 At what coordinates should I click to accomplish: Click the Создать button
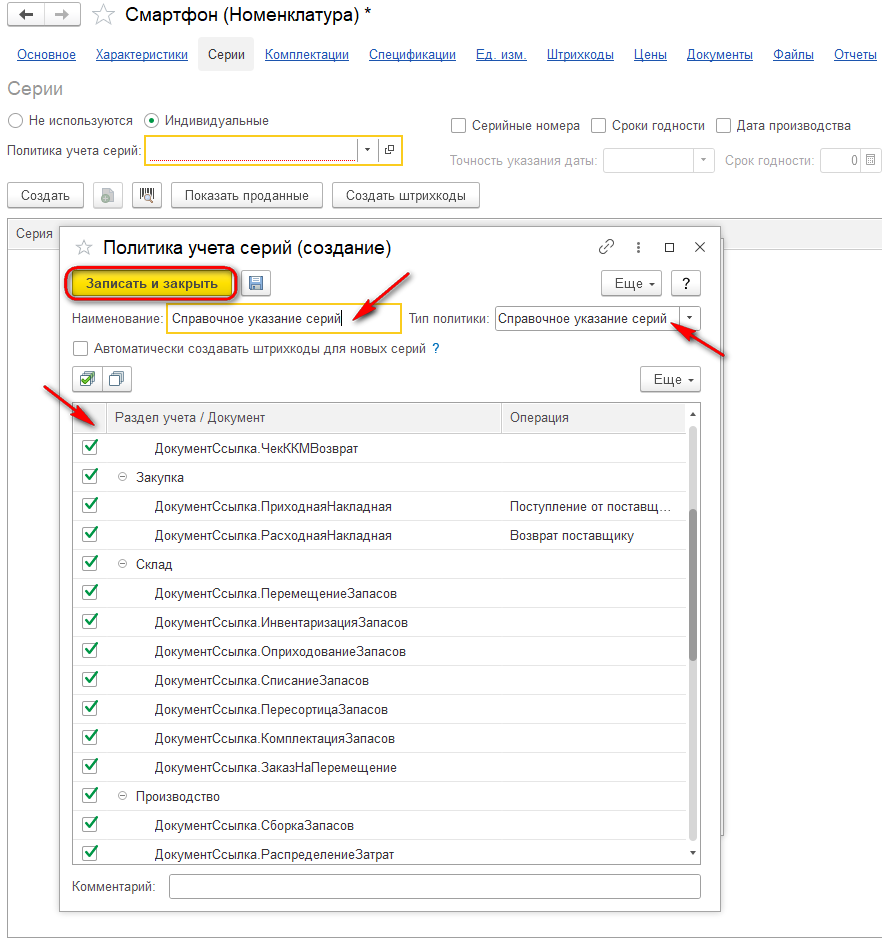[x=46, y=195]
